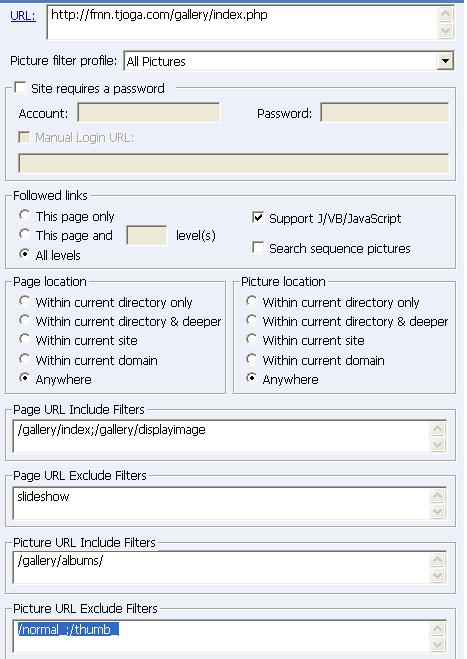This screenshot has height=659, width=467.
Task: Click scroll down arrow in Page URL Exclude Filters
Action: point(438,511)
